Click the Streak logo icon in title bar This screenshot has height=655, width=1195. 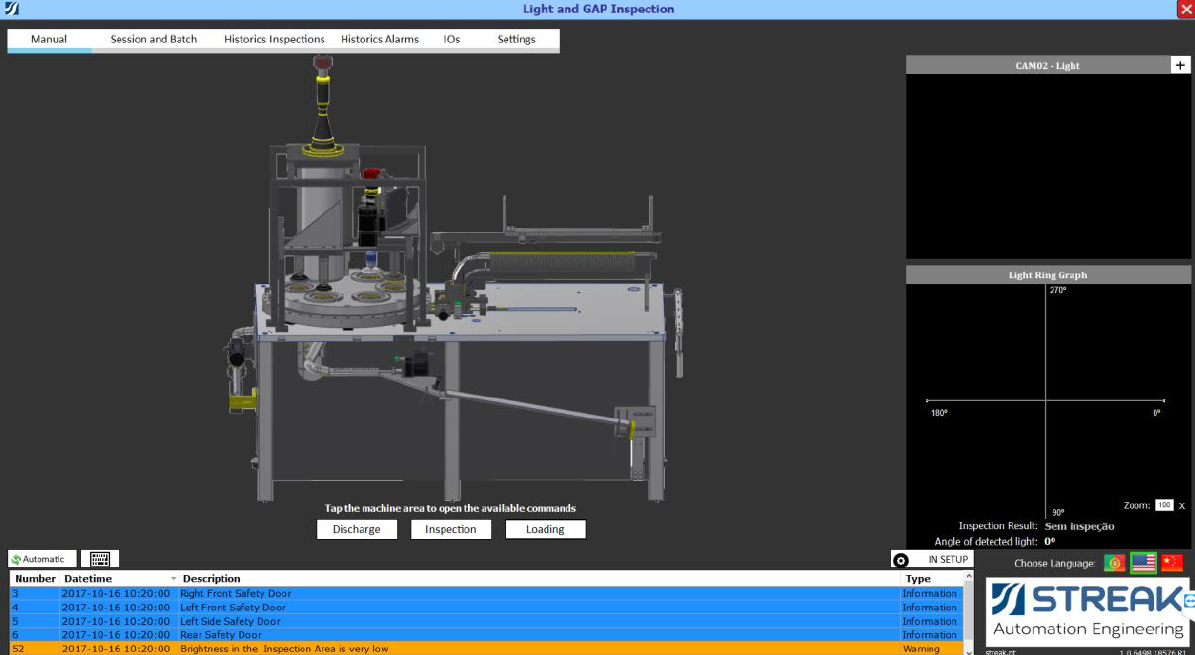(12, 9)
